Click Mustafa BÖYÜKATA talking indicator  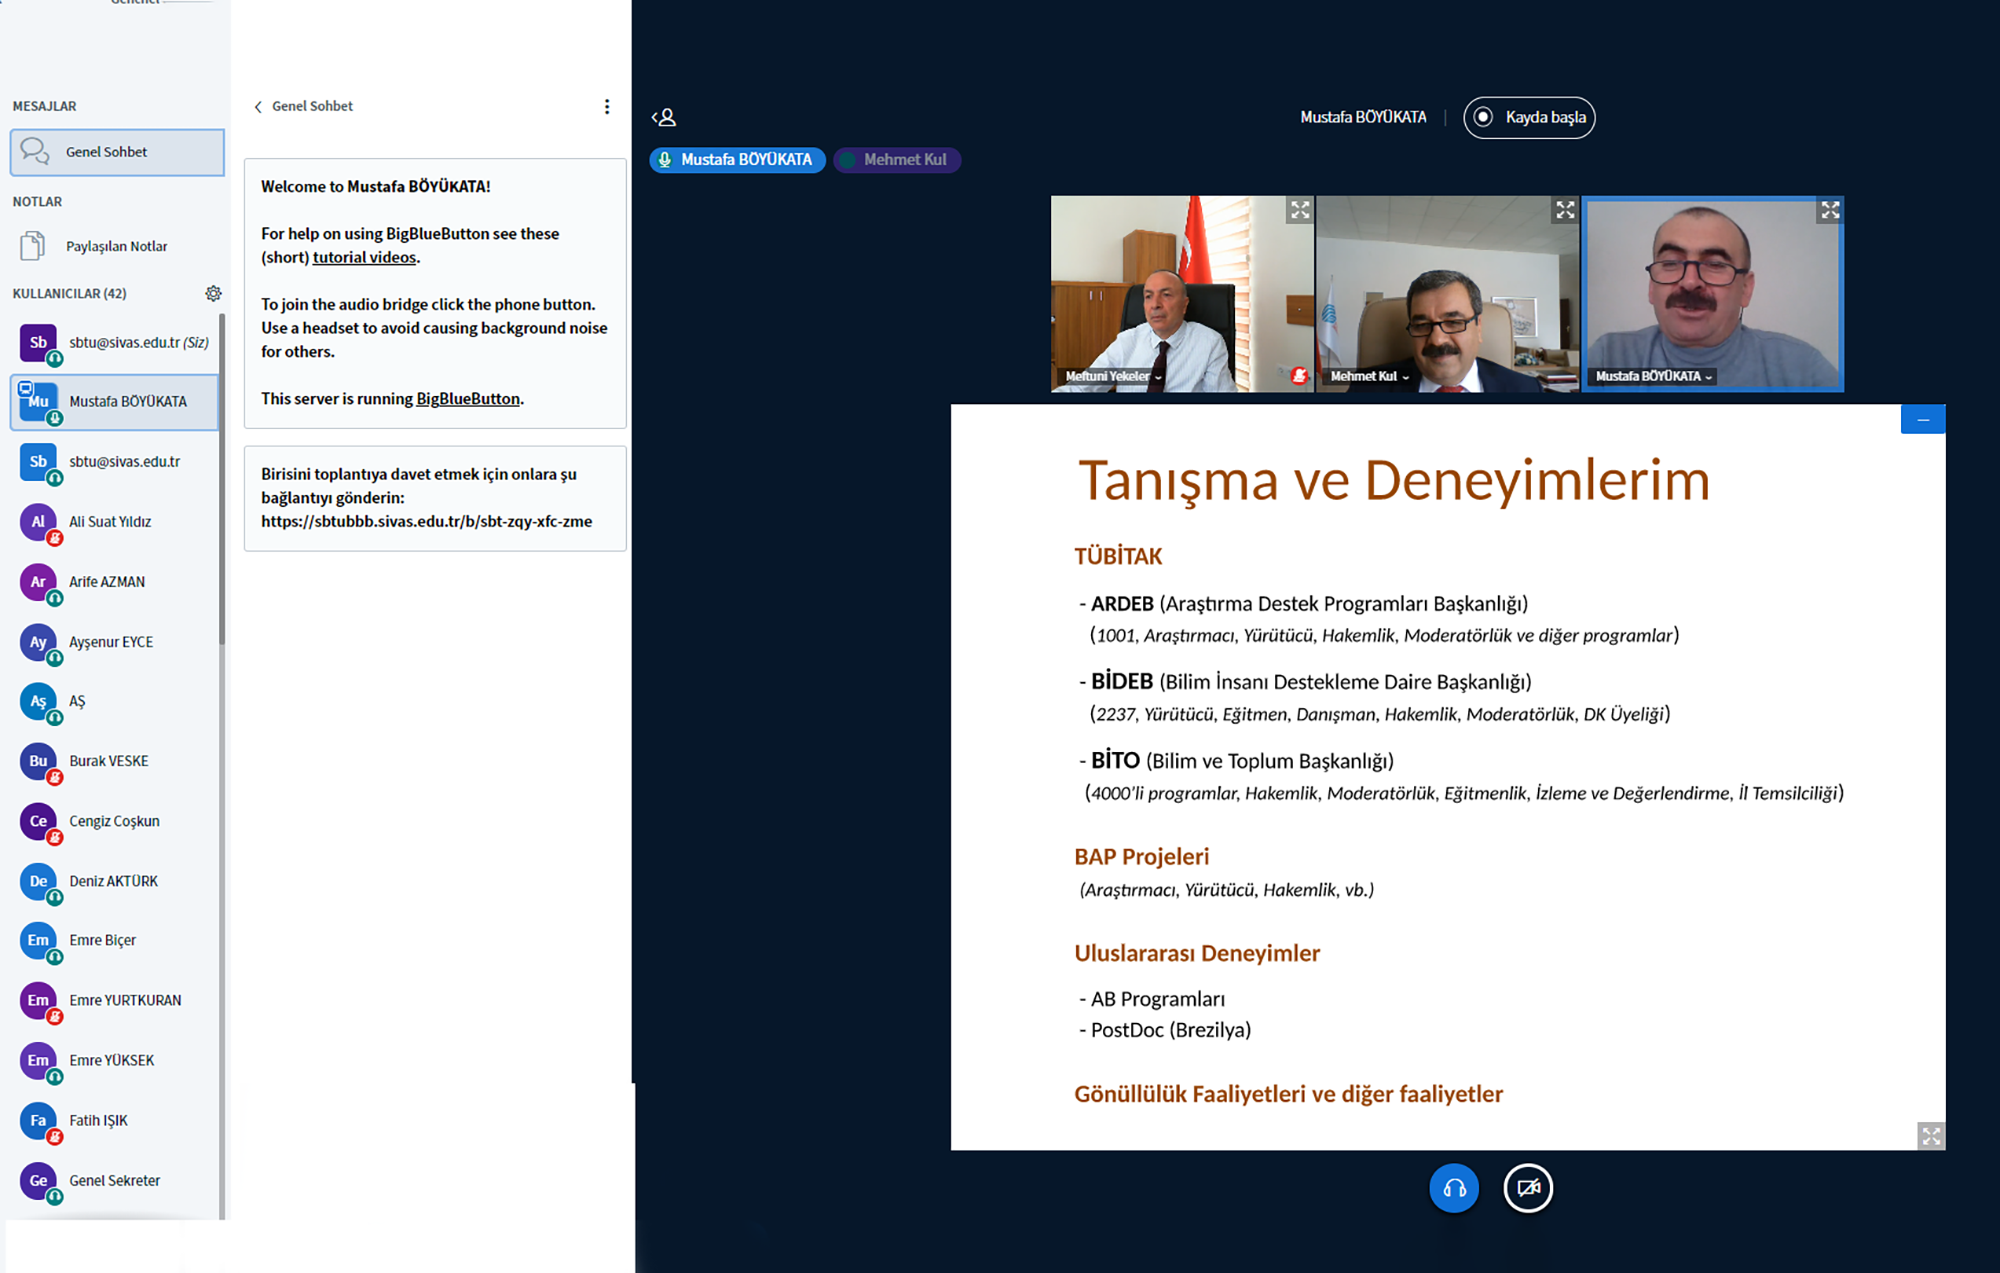tap(737, 160)
